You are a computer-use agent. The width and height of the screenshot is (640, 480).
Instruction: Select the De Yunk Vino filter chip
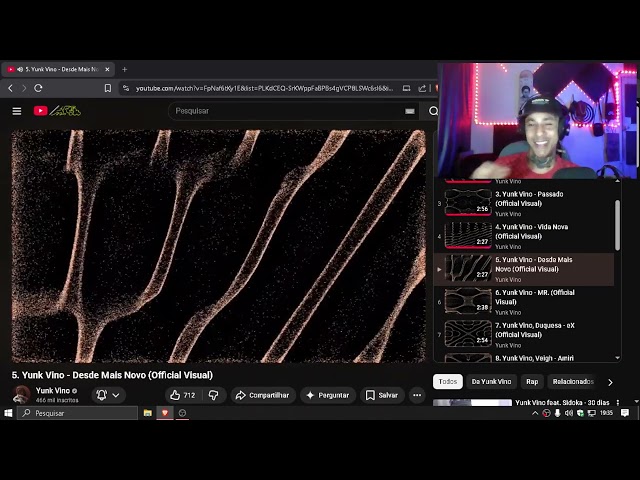pyautogui.click(x=491, y=382)
